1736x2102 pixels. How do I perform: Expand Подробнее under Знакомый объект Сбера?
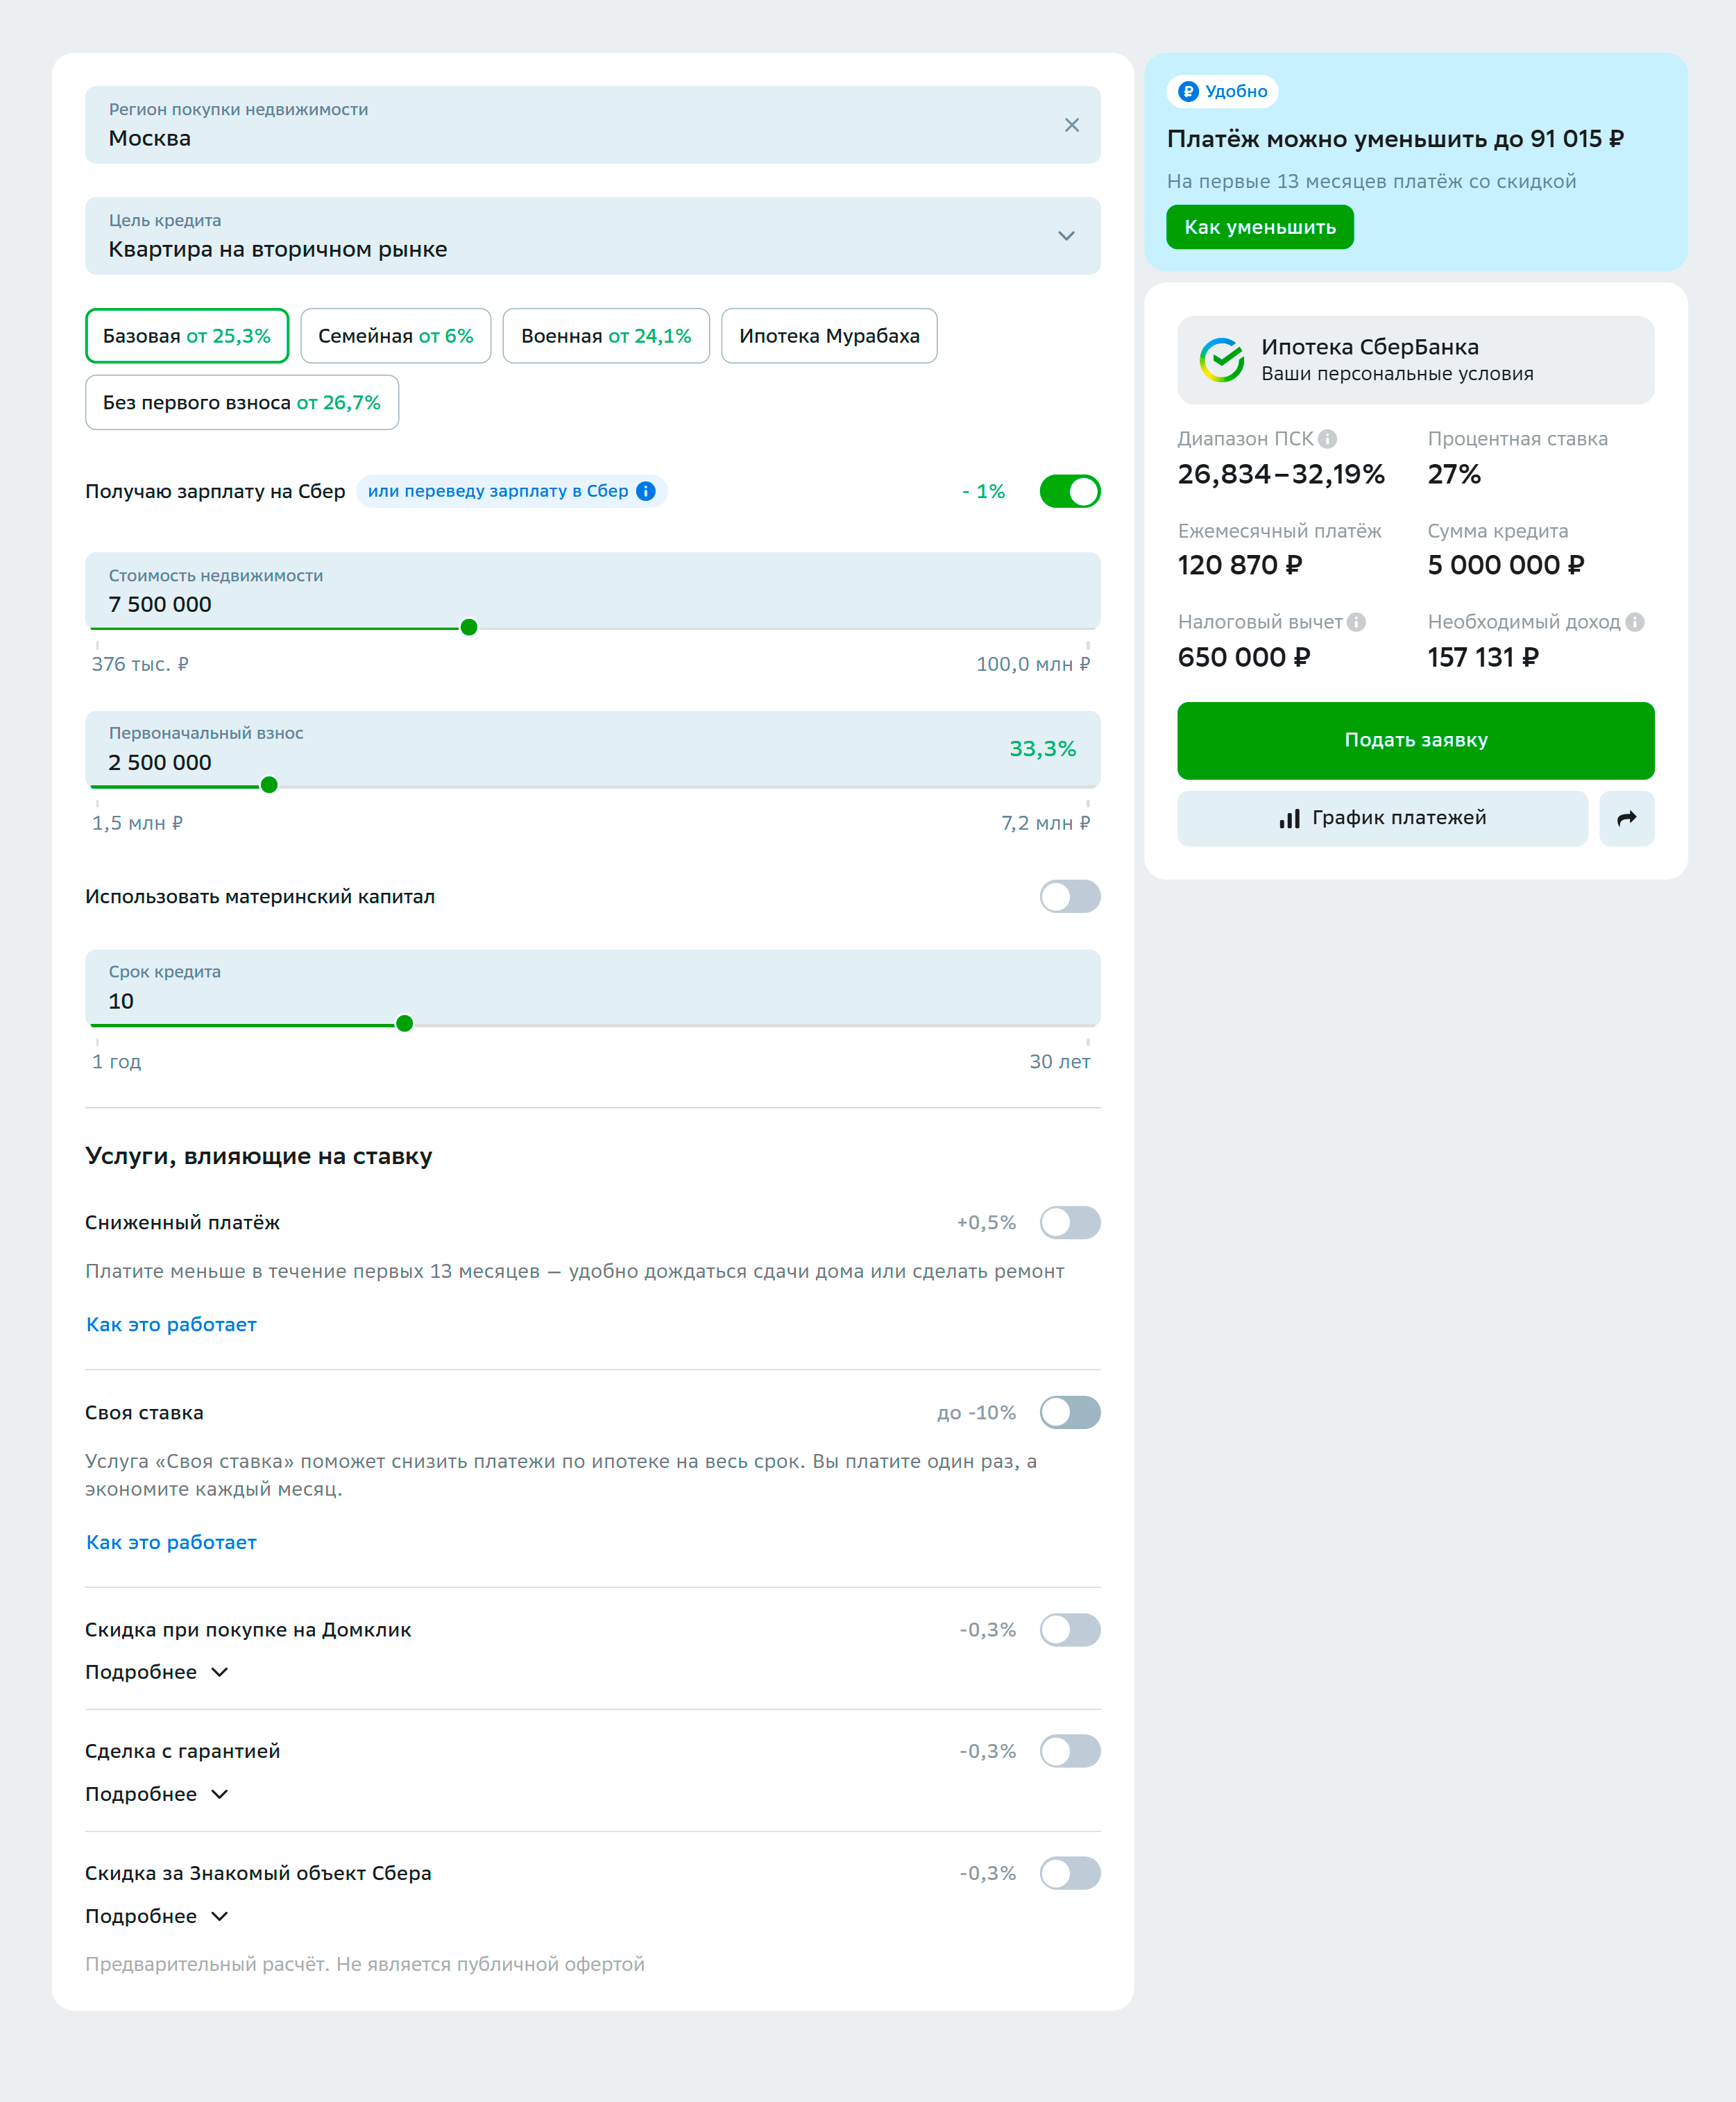coord(157,1916)
